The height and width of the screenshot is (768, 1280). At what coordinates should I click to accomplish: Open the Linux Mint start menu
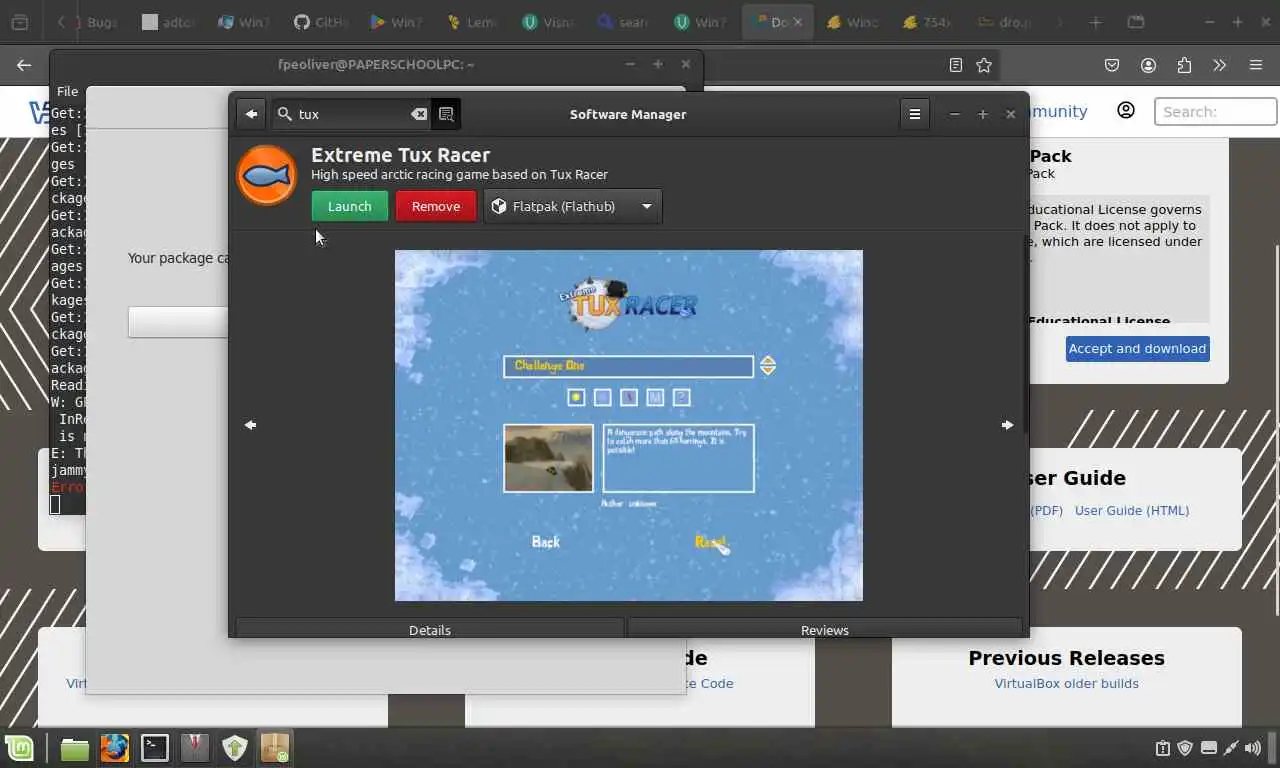click(19, 748)
